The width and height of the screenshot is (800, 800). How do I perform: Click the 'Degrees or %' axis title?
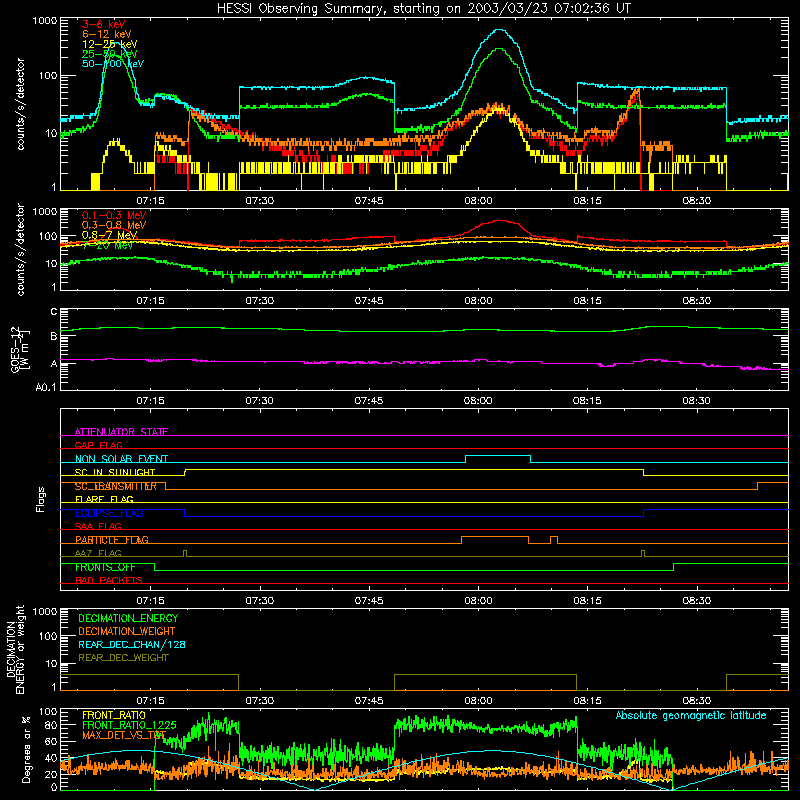tap(26, 749)
